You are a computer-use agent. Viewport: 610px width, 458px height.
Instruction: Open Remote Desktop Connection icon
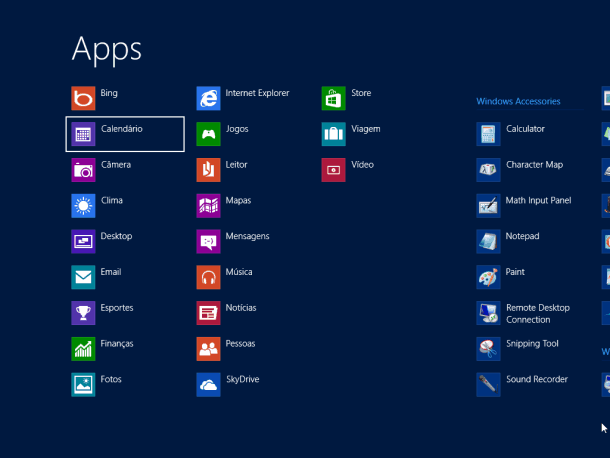pos(488,313)
